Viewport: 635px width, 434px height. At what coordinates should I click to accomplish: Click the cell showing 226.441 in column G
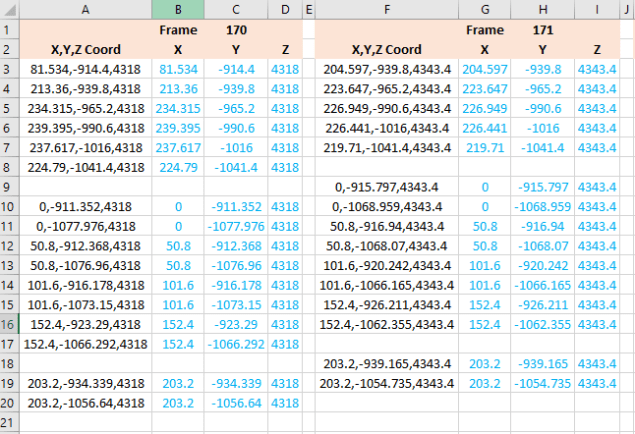tap(484, 128)
